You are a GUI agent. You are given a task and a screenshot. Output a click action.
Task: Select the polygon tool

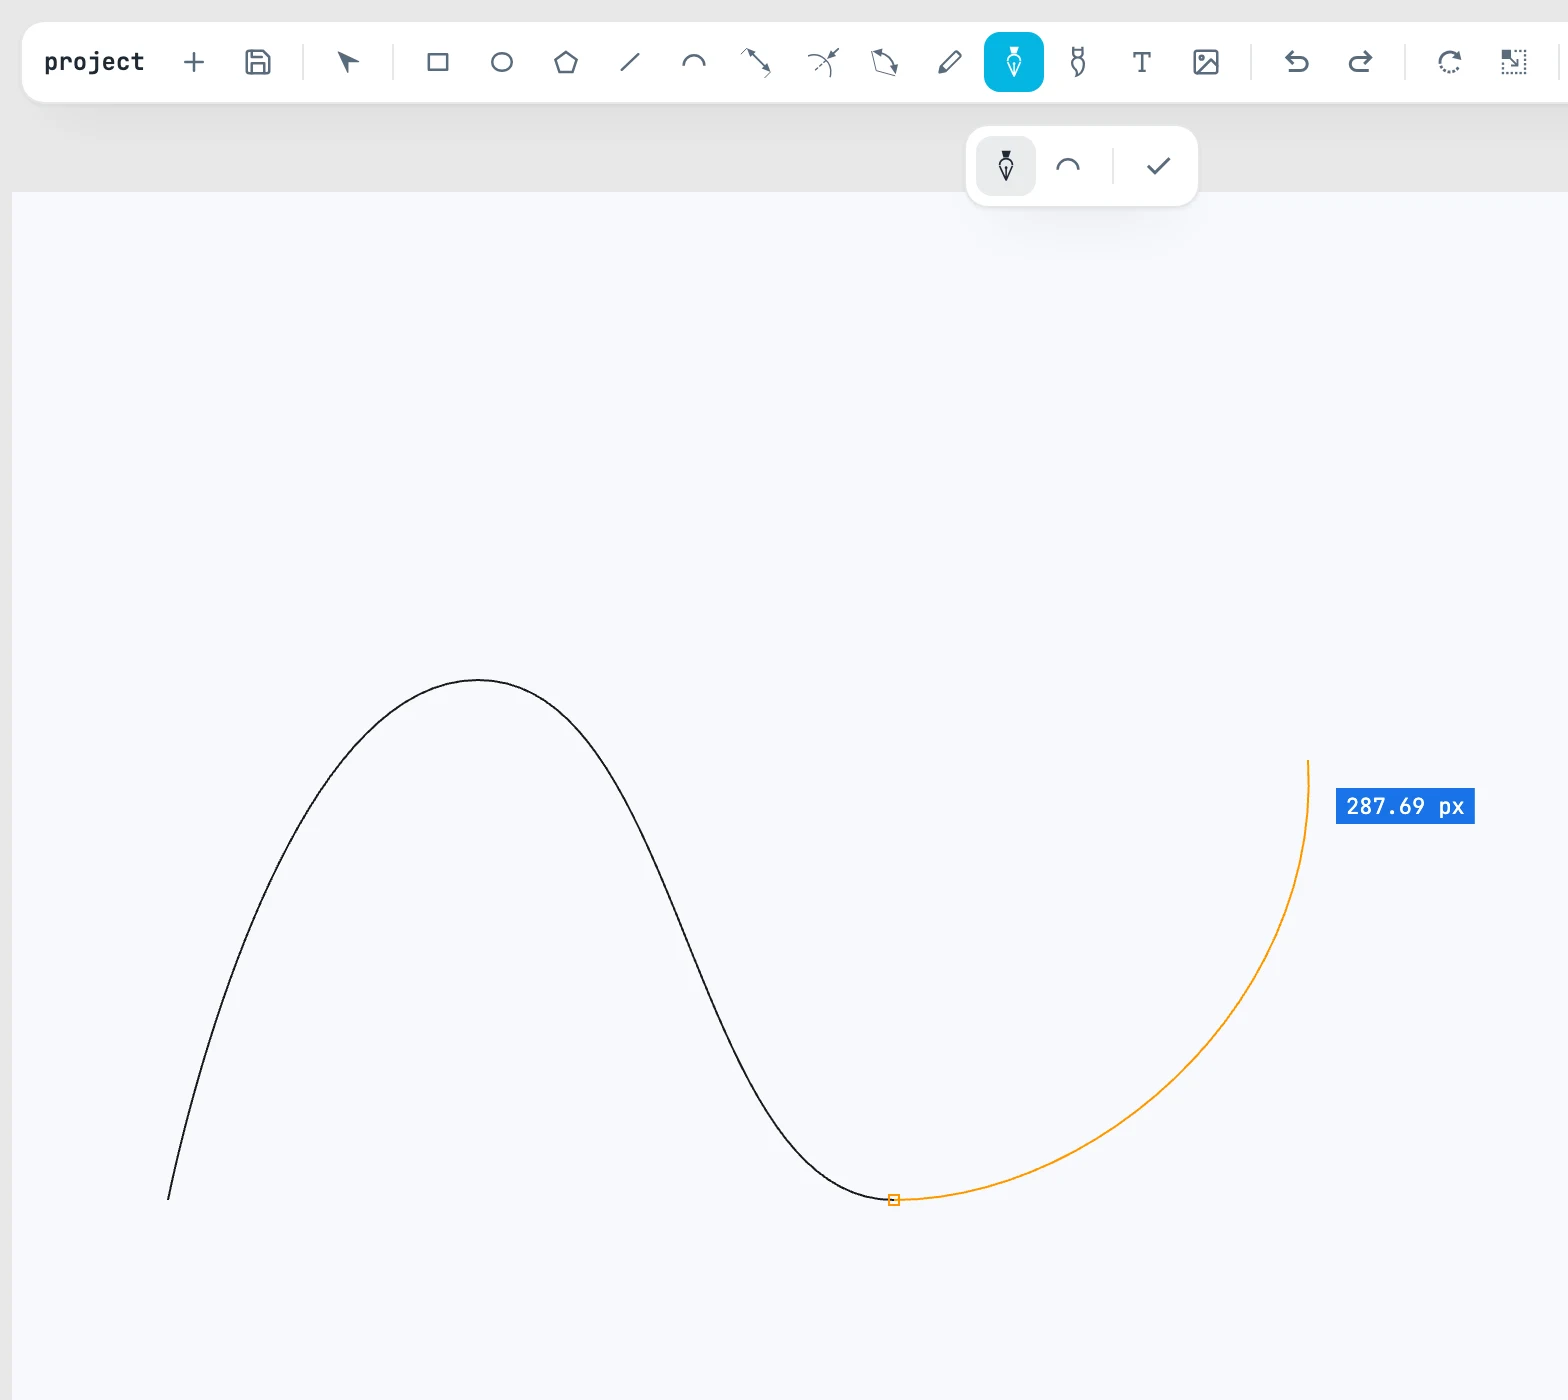[566, 62]
